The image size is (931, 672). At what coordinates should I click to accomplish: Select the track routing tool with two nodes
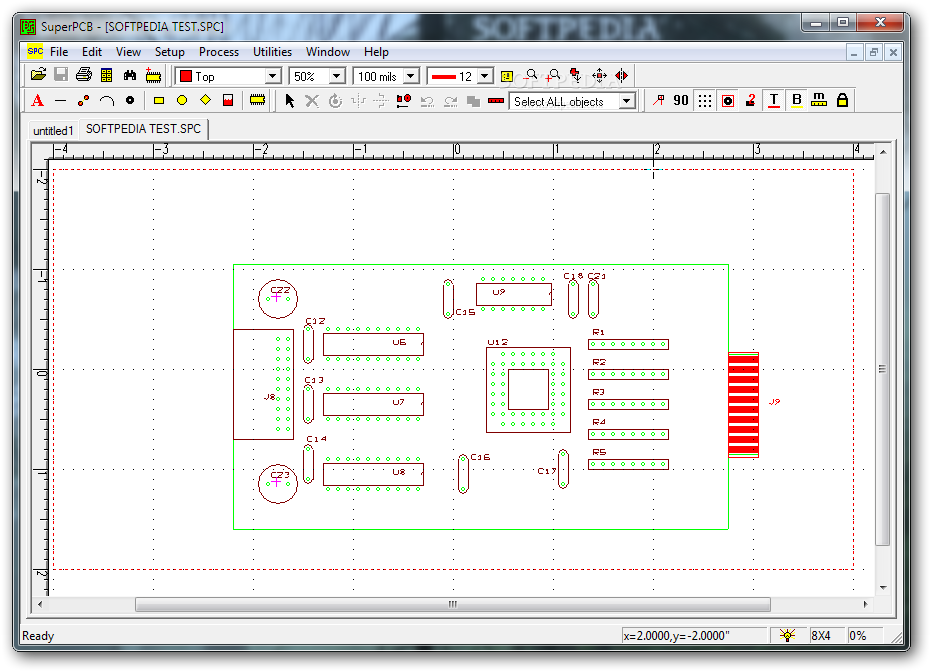(83, 100)
